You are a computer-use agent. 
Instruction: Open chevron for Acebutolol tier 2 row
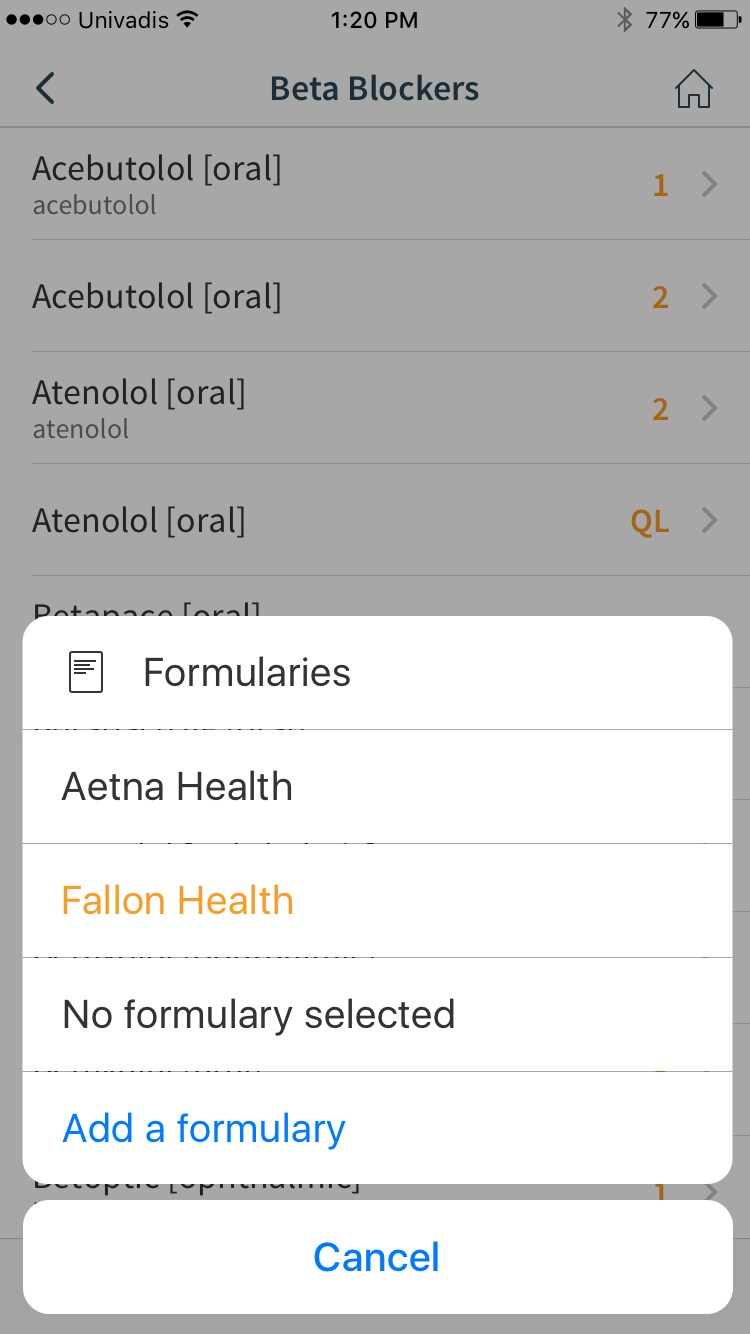point(709,297)
